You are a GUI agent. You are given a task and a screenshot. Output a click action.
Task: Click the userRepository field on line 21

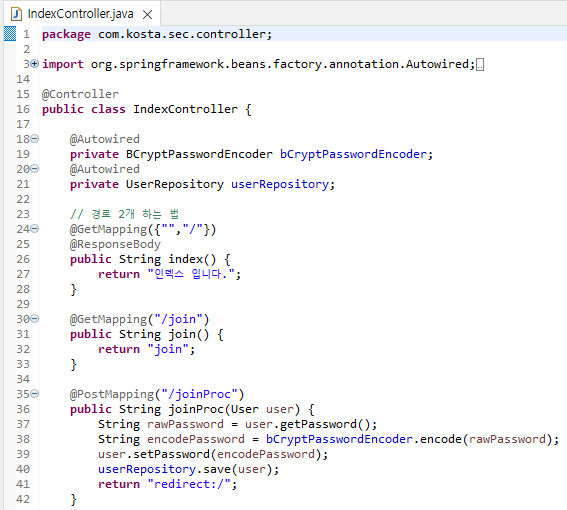pos(280,184)
